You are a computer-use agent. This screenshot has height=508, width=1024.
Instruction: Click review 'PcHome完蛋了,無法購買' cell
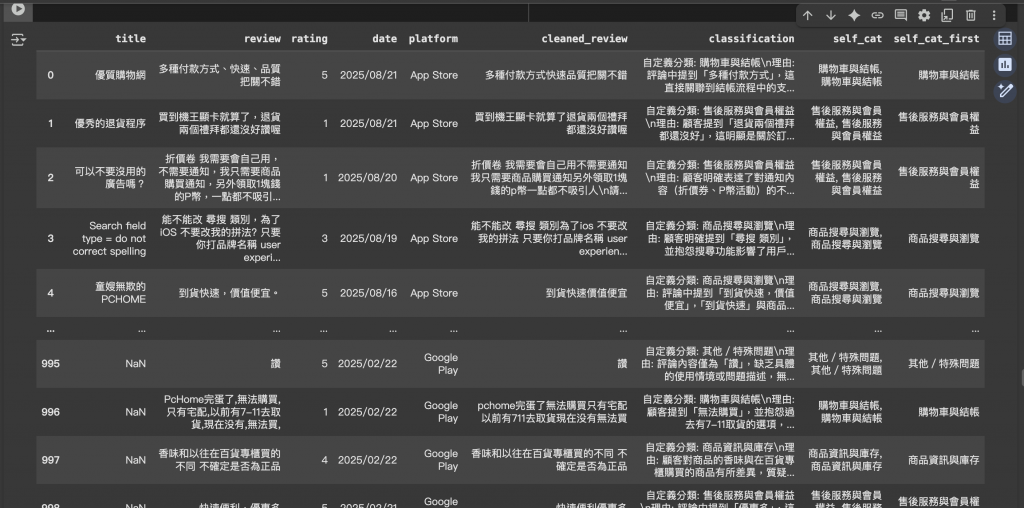222,412
